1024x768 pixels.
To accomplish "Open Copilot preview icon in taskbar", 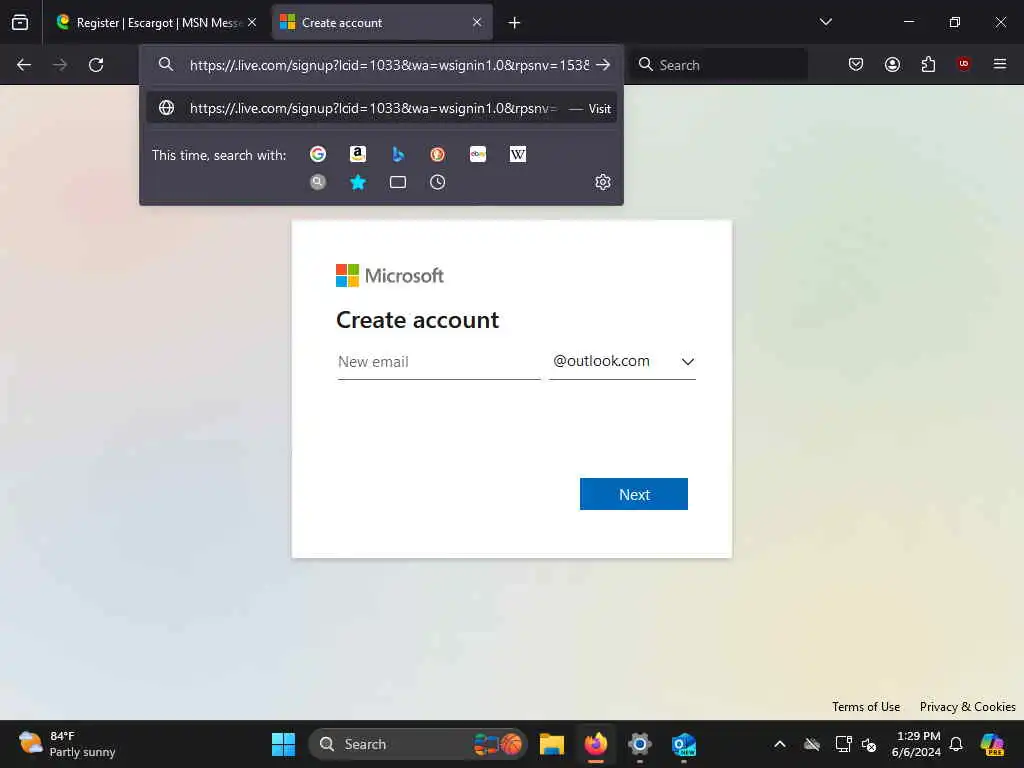I will pyautogui.click(x=993, y=744).
